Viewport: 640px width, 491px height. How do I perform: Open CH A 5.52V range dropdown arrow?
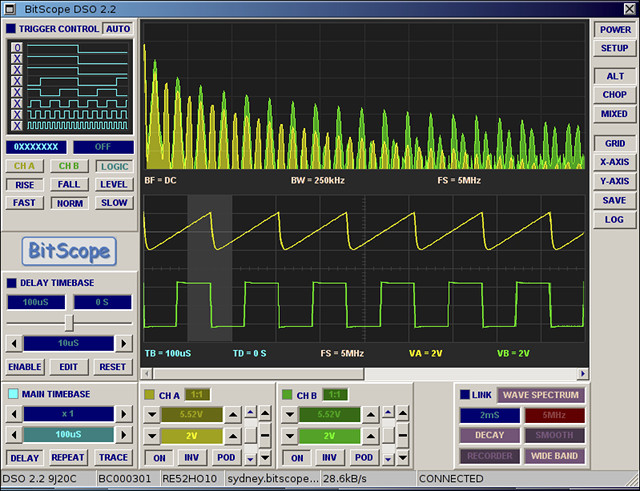[152, 415]
